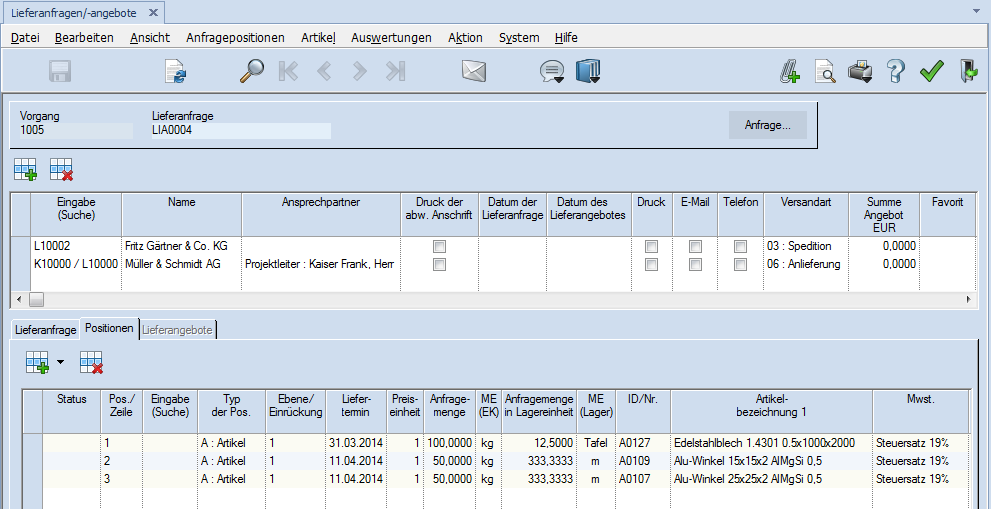Click the supplier grid horizontal scrollbar thumb
Viewport: 992px width, 510px height.
36,299
